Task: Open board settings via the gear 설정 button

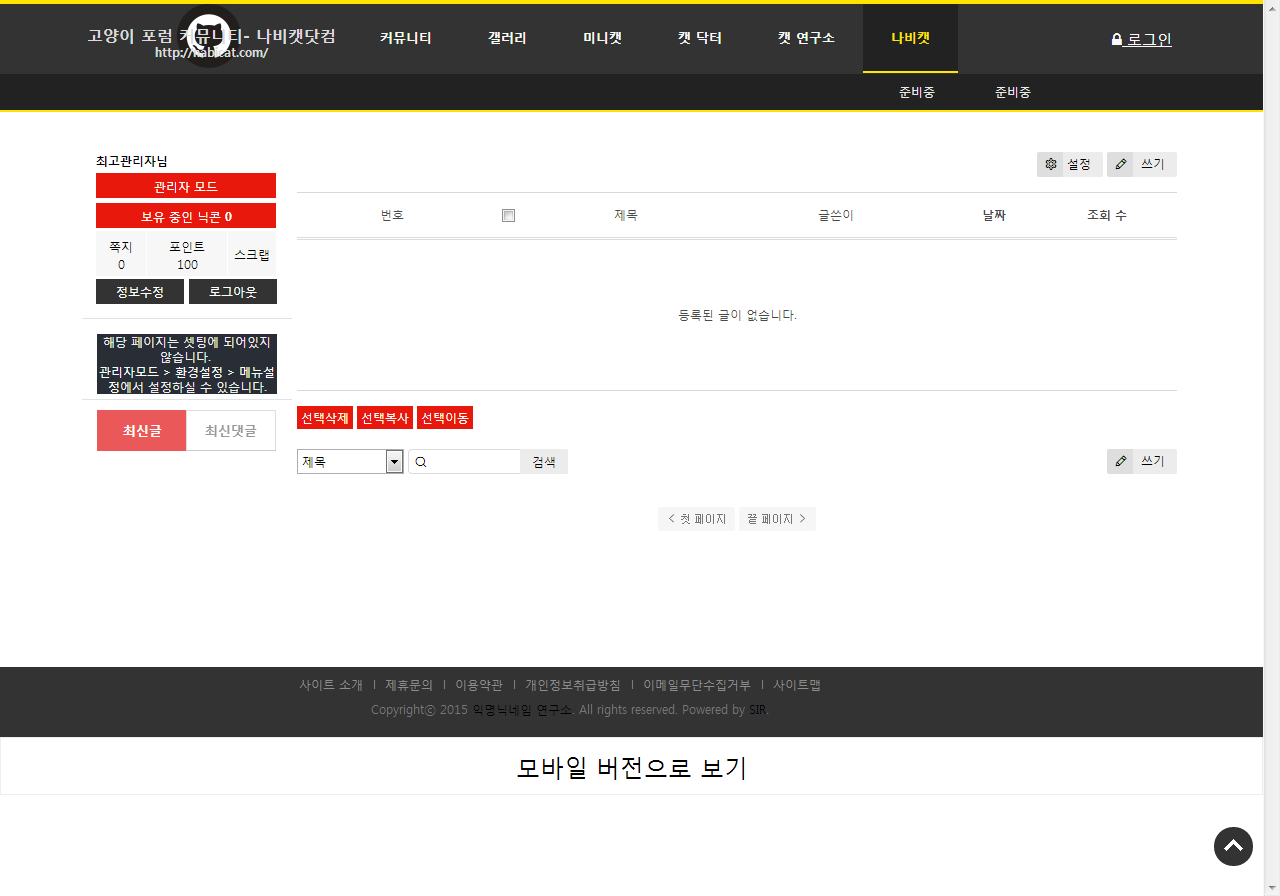Action: pyautogui.click(x=1069, y=164)
